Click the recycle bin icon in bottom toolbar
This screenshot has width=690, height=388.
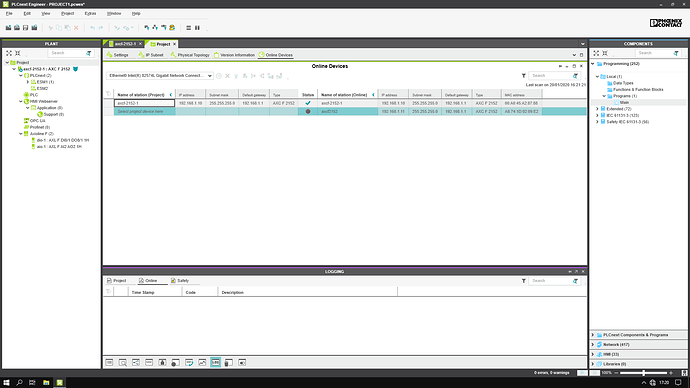click(228, 362)
